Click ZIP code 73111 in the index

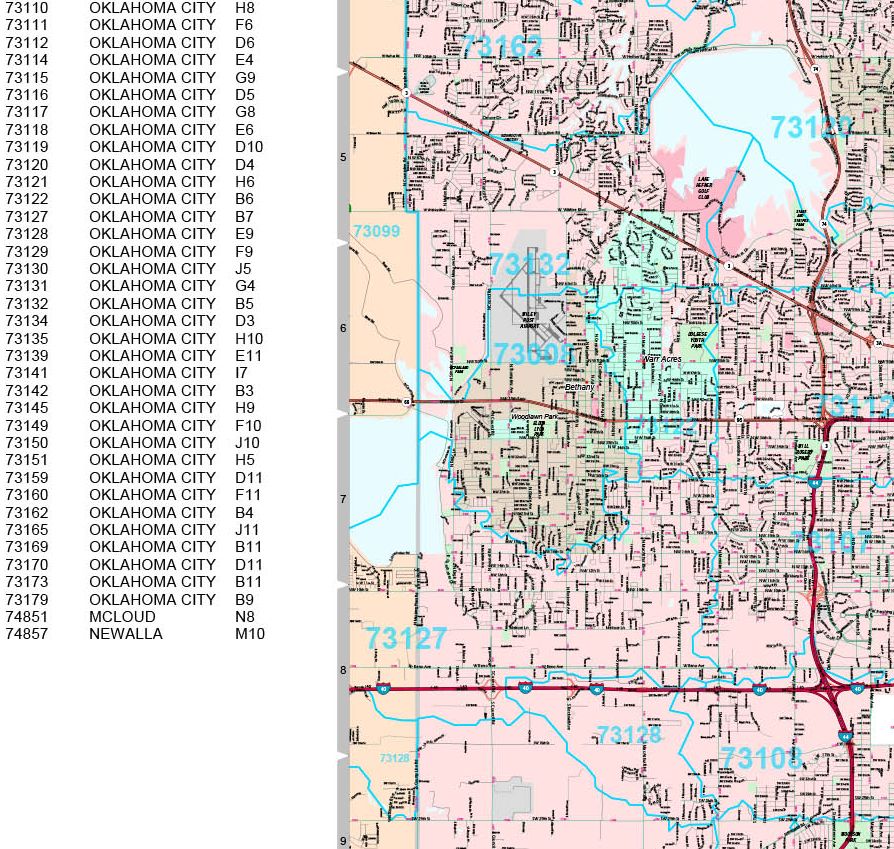tap(27, 25)
